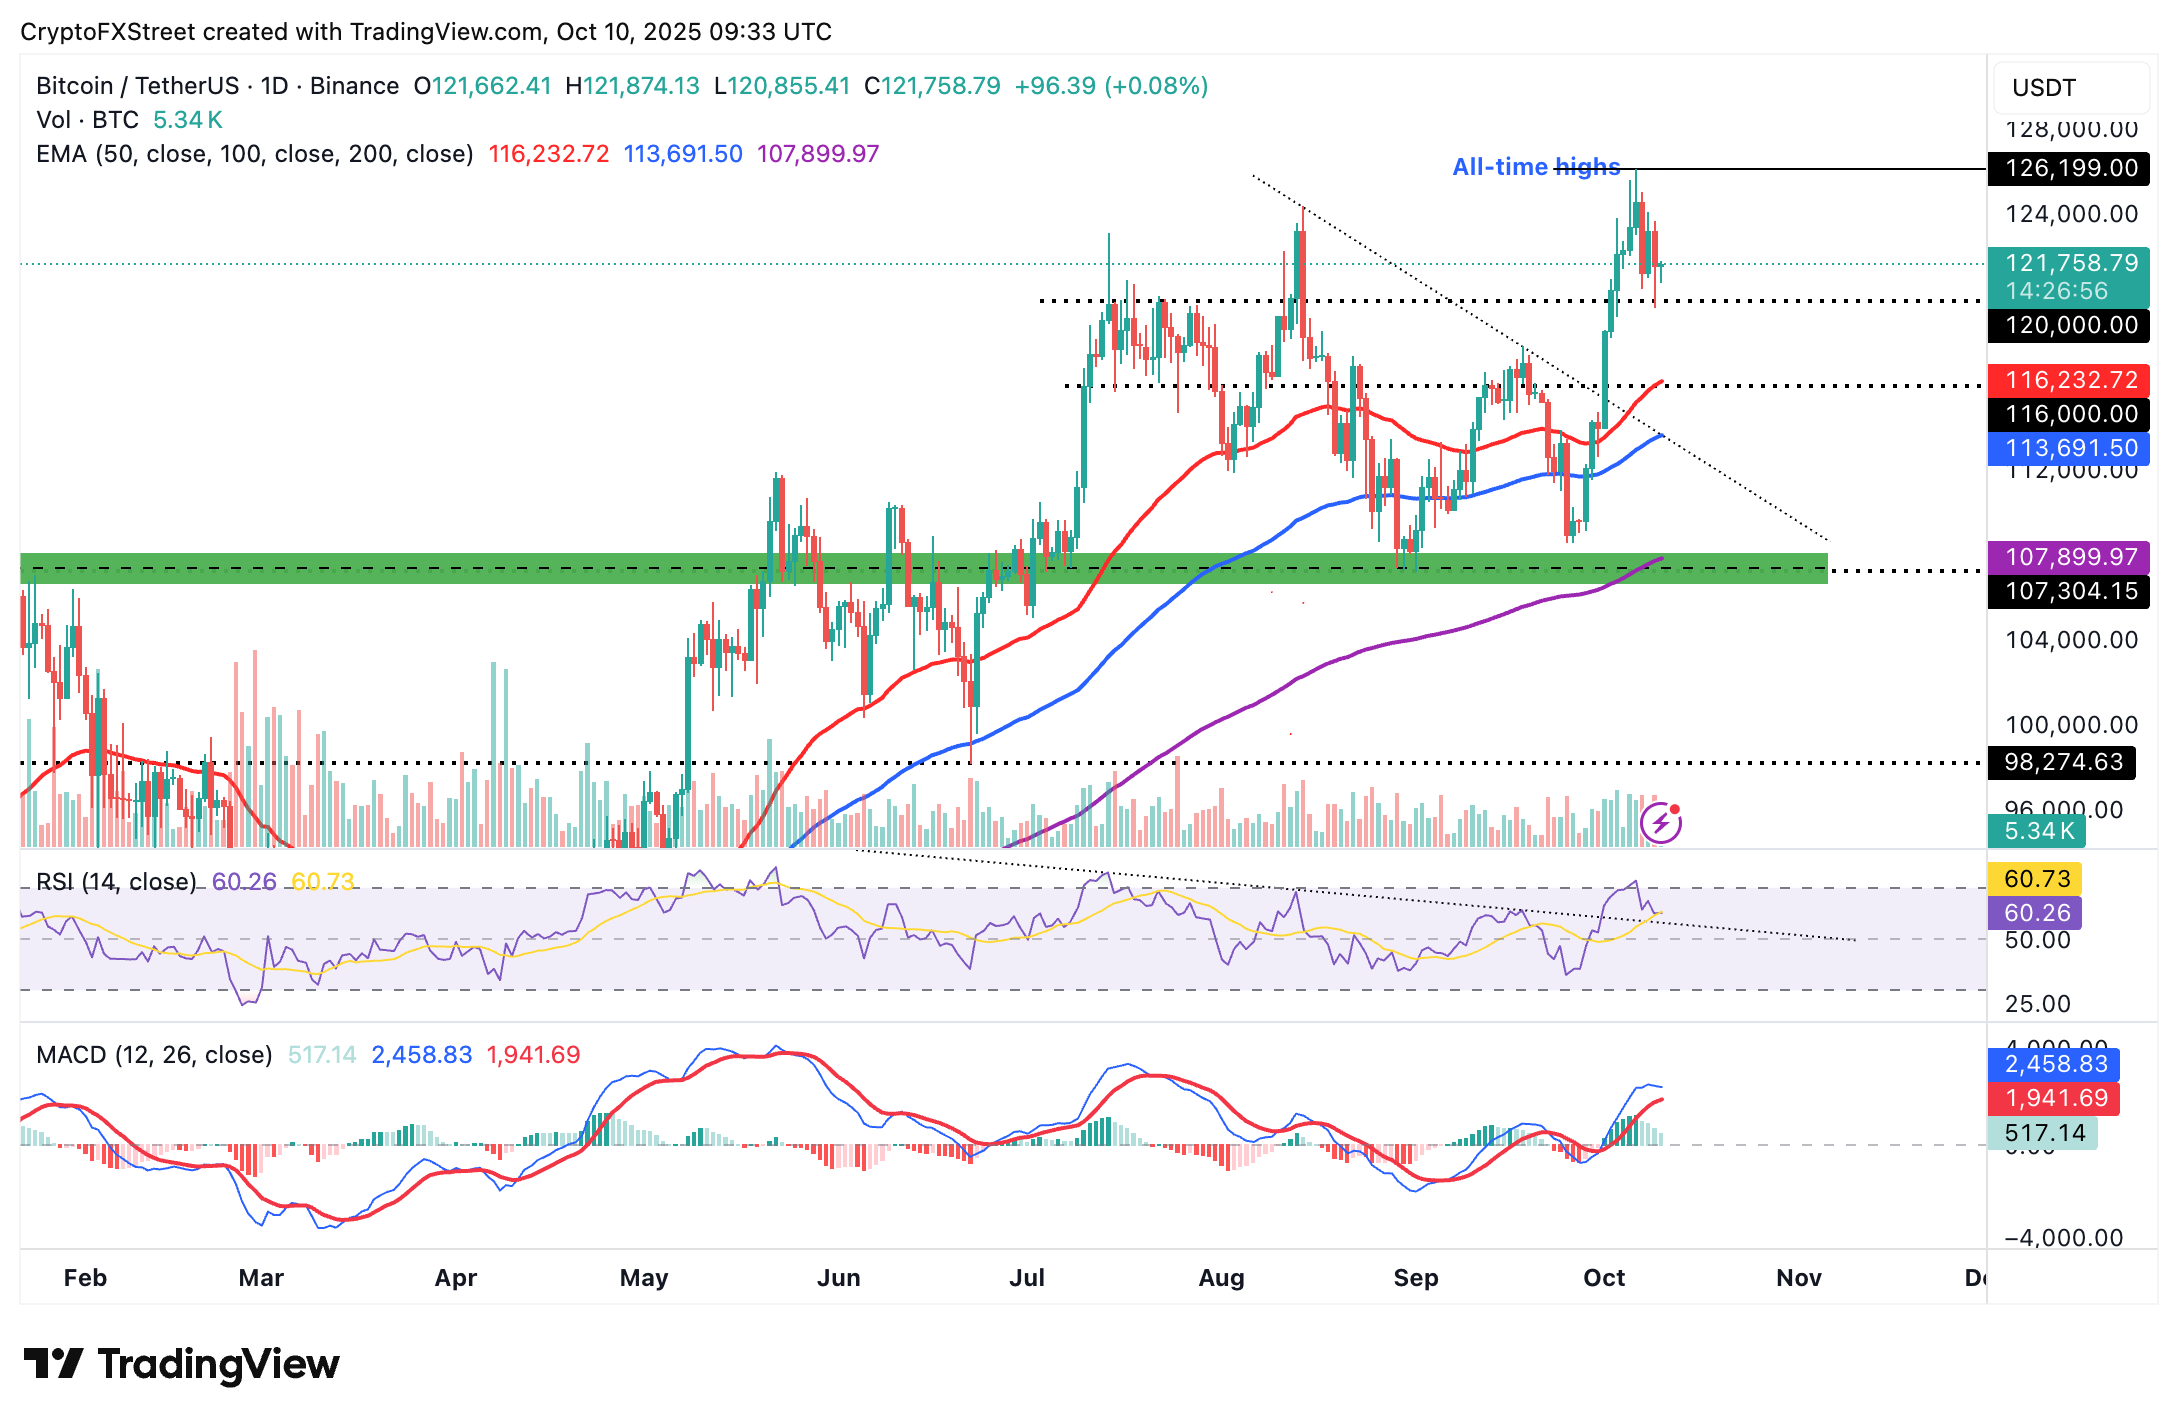Click the All-time highs text label

click(x=1535, y=167)
